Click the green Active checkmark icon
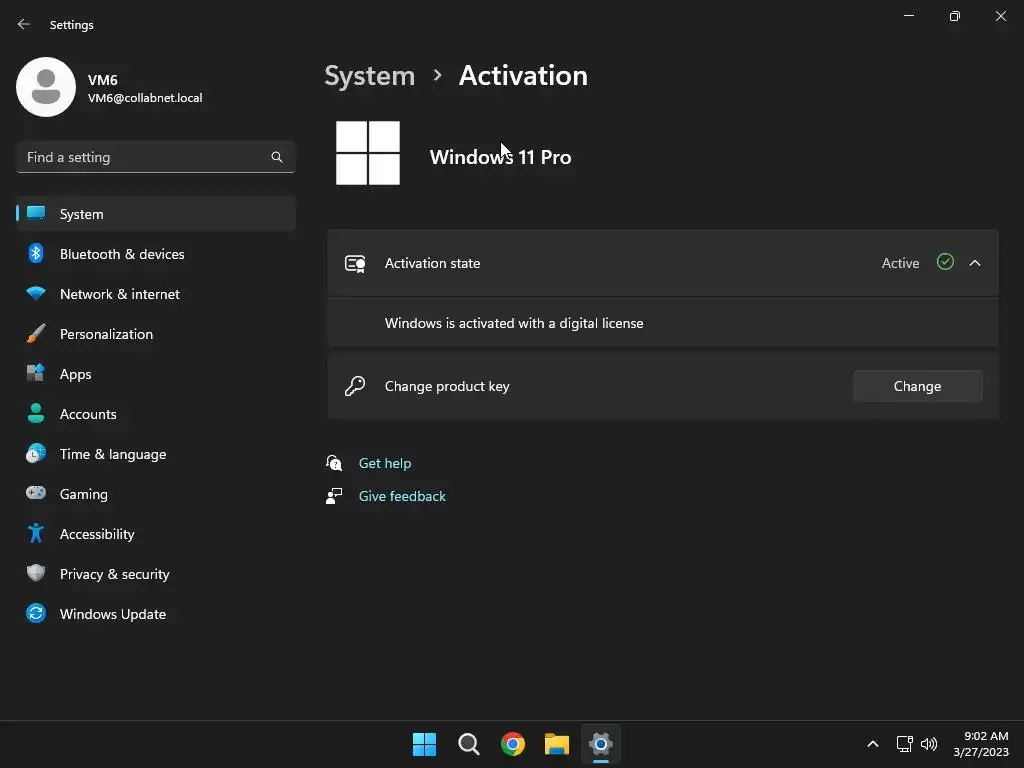 945,262
